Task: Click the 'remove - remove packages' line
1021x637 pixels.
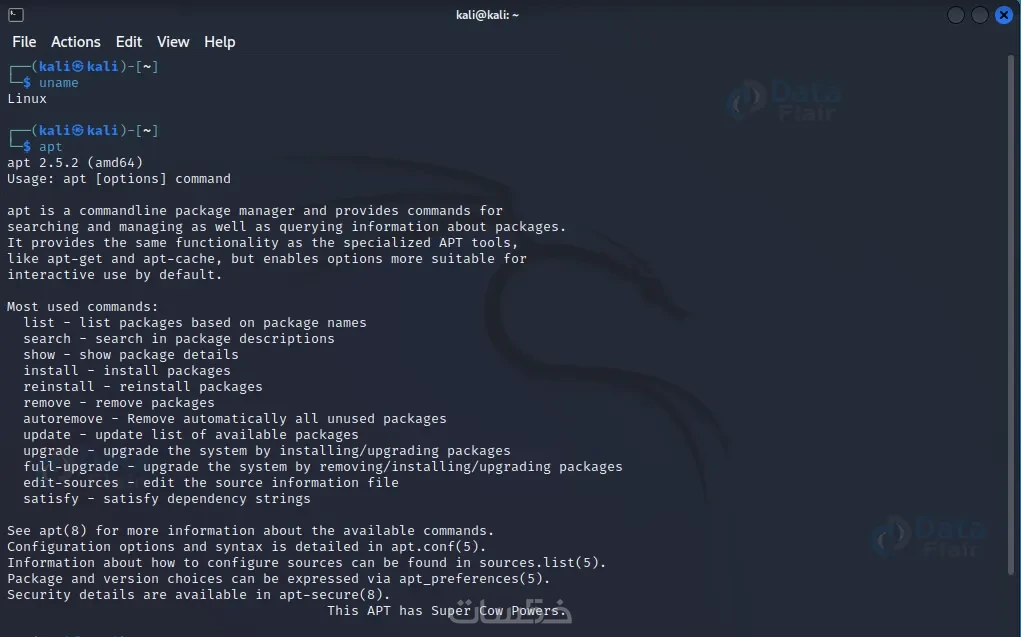Action: click(119, 403)
